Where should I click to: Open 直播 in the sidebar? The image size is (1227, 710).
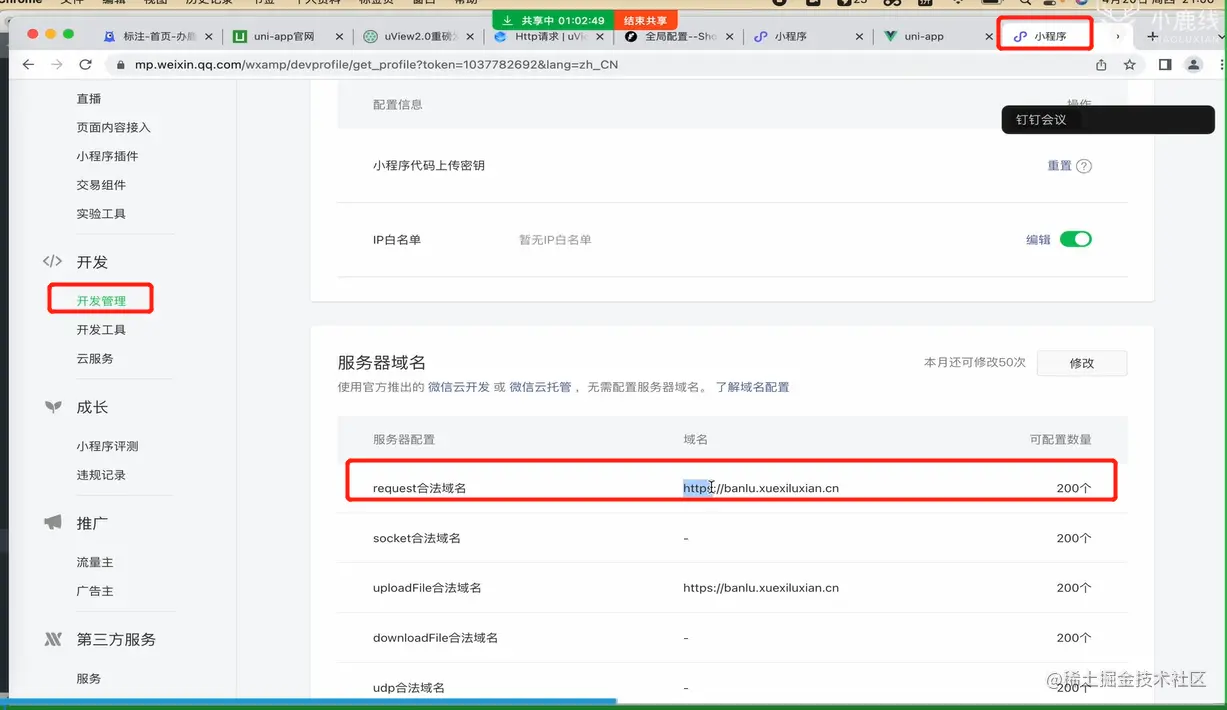point(89,99)
